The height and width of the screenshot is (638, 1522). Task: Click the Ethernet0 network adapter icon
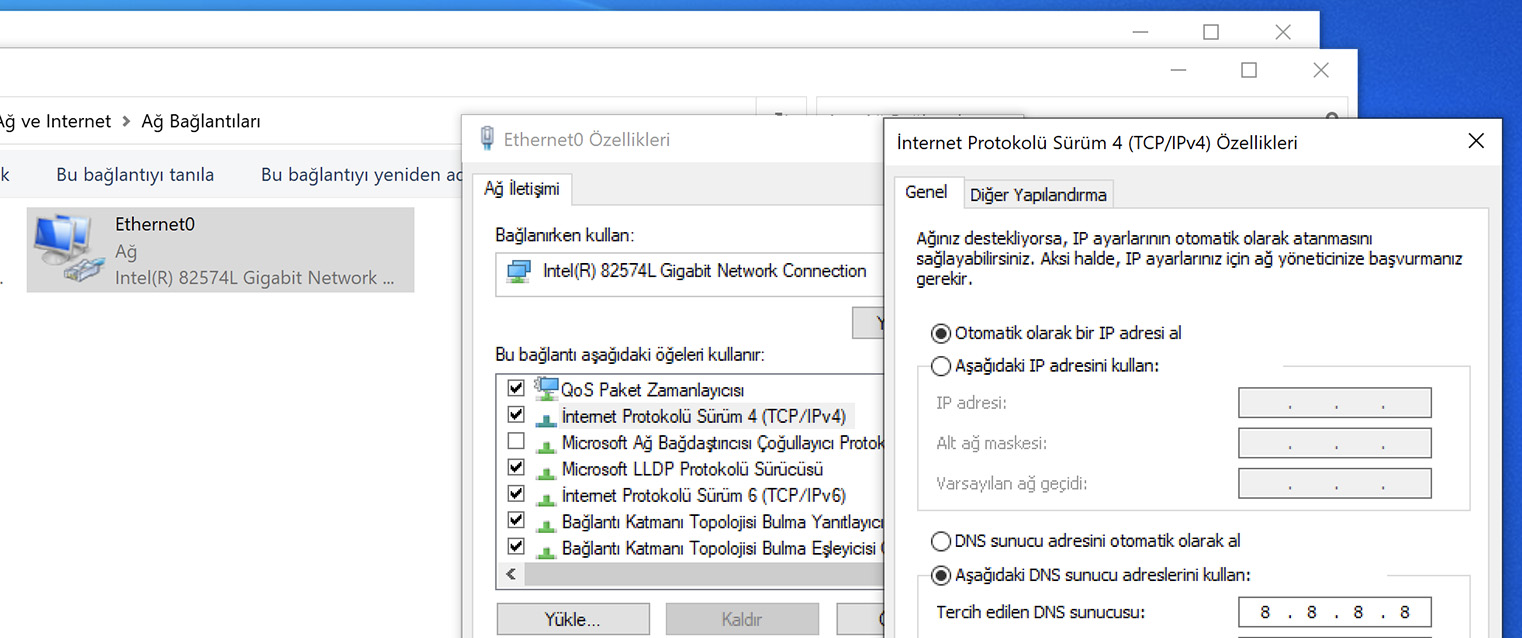coord(68,249)
